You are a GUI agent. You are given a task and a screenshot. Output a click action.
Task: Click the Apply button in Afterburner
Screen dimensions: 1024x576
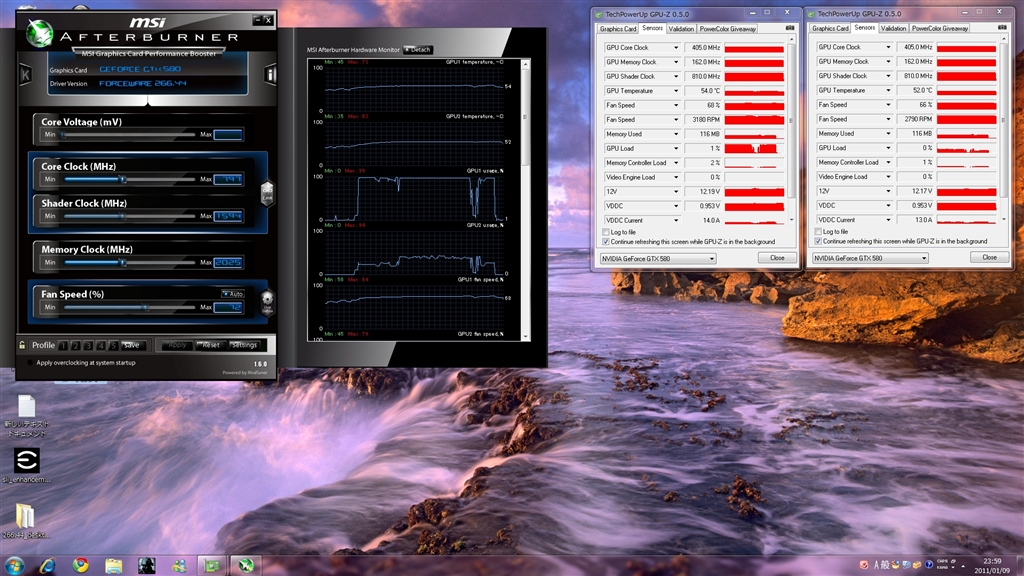tap(177, 345)
